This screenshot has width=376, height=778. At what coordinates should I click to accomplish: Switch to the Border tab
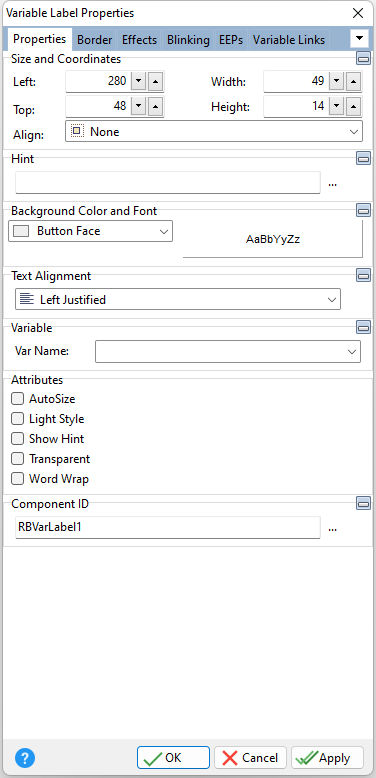tap(95, 40)
